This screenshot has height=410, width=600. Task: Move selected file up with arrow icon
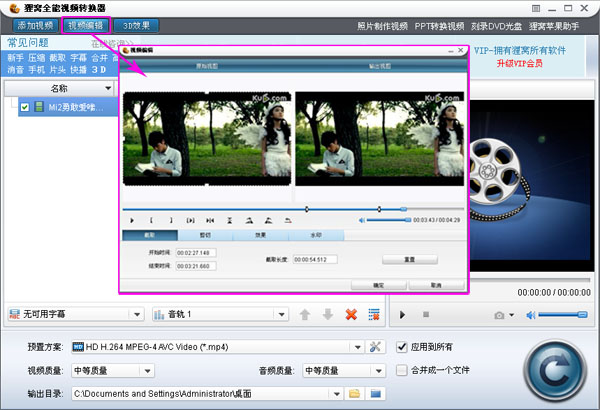306,315
